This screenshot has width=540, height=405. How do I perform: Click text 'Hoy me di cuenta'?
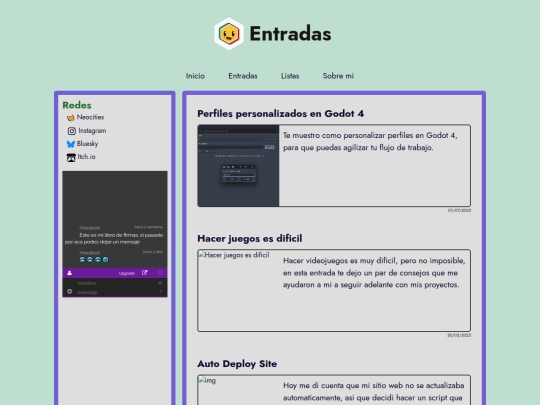313,385
